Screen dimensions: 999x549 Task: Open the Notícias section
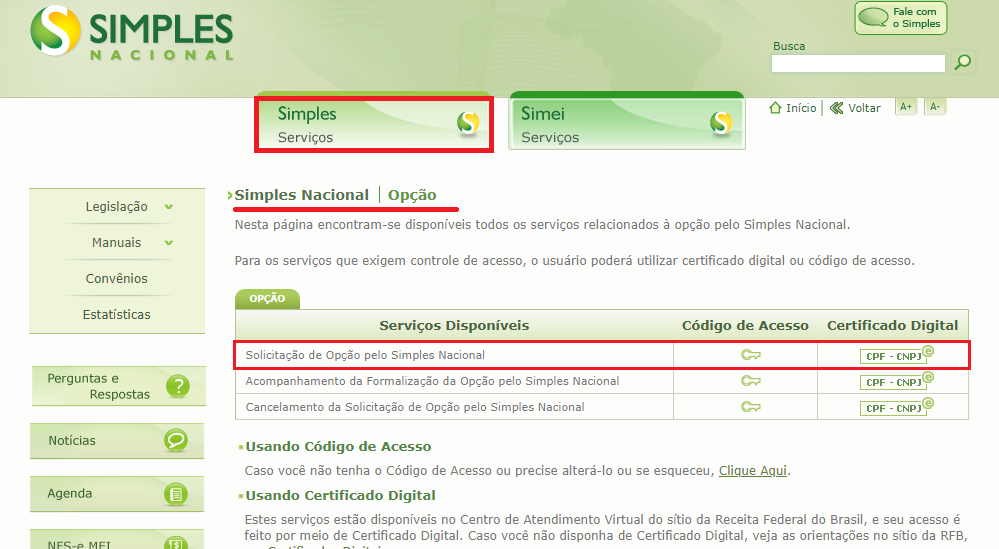[117, 441]
